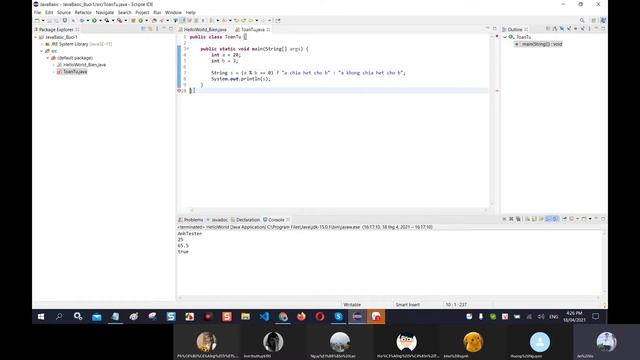640x360 pixels.
Task: Click the Run button (green play) in toolbar
Action: coord(94,20)
